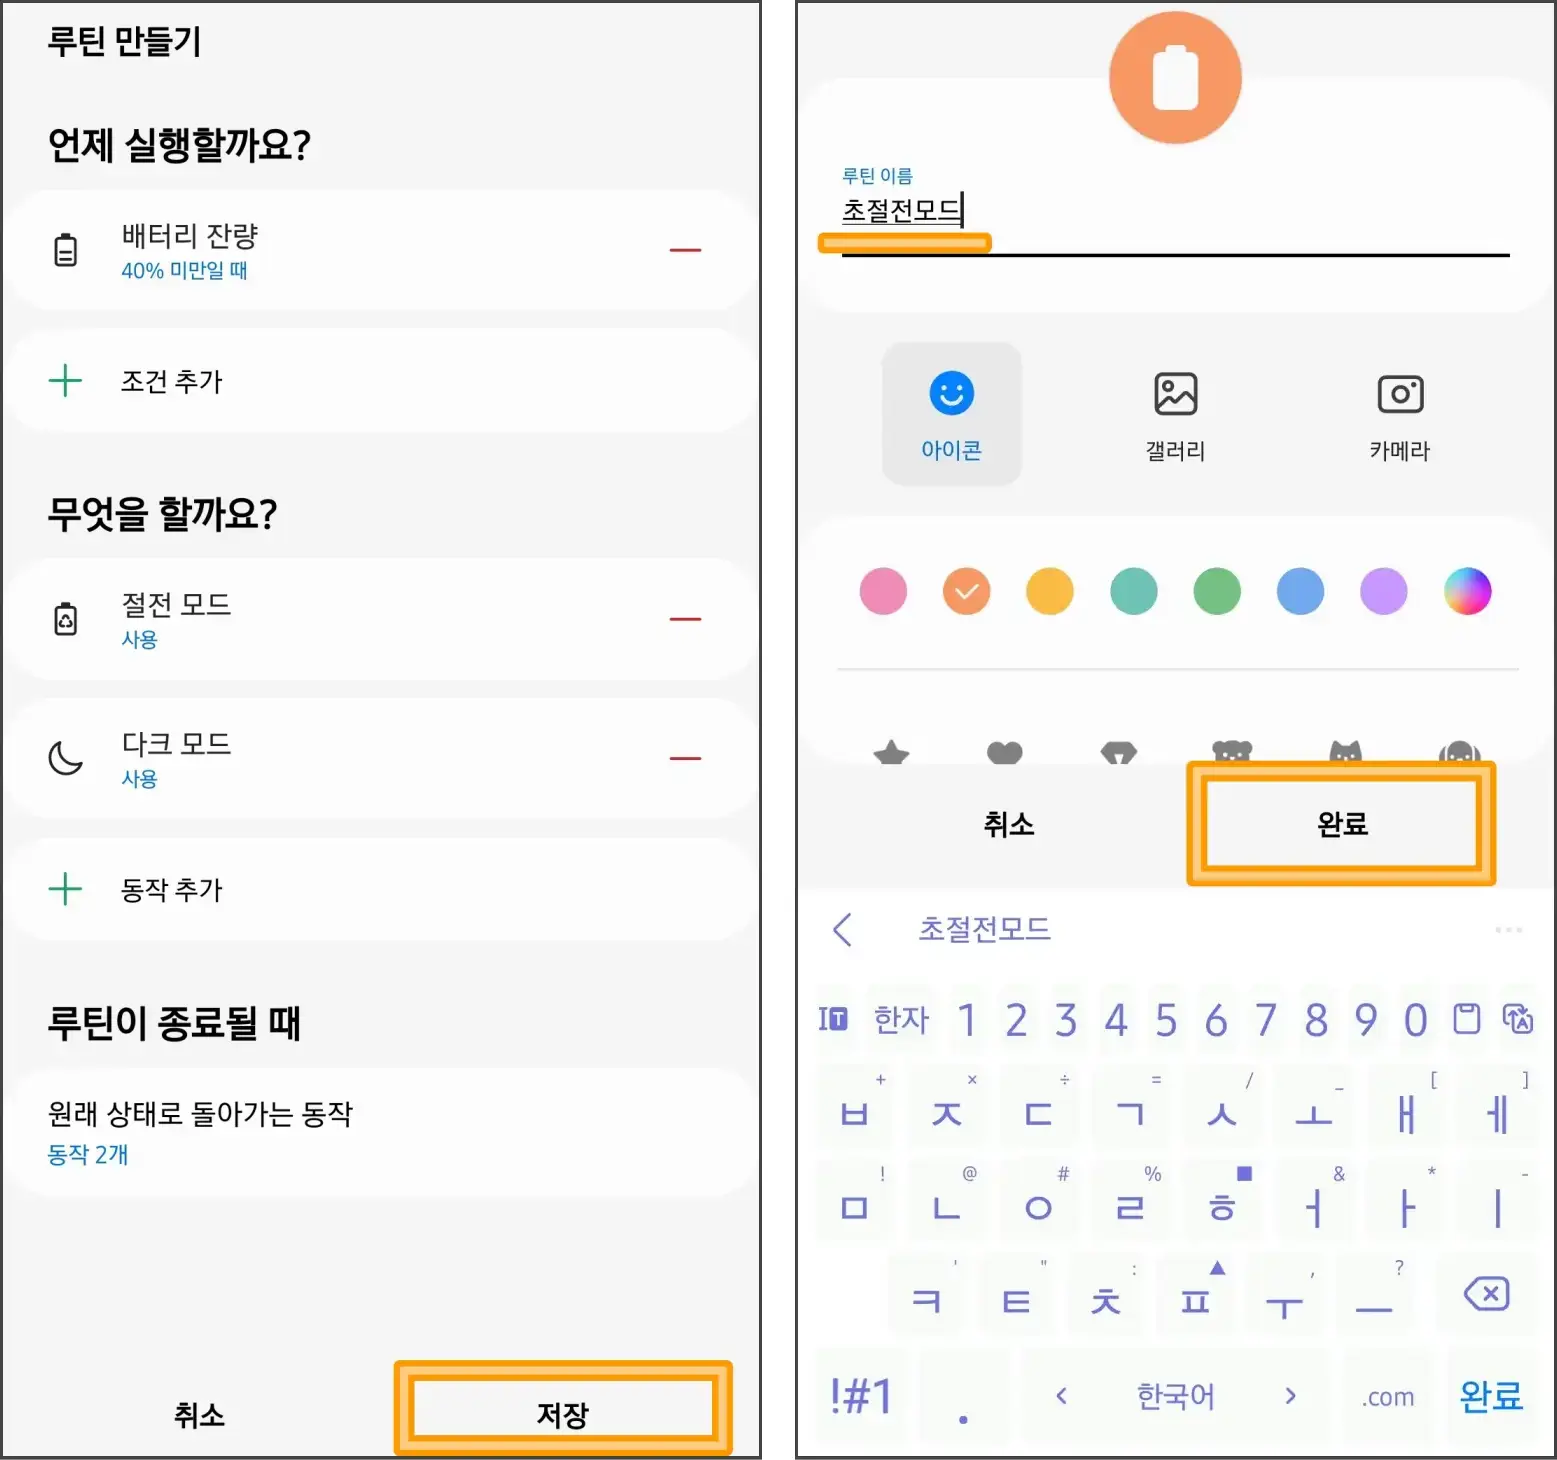
Task: Select the pink color swatch
Action: pos(883,591)
